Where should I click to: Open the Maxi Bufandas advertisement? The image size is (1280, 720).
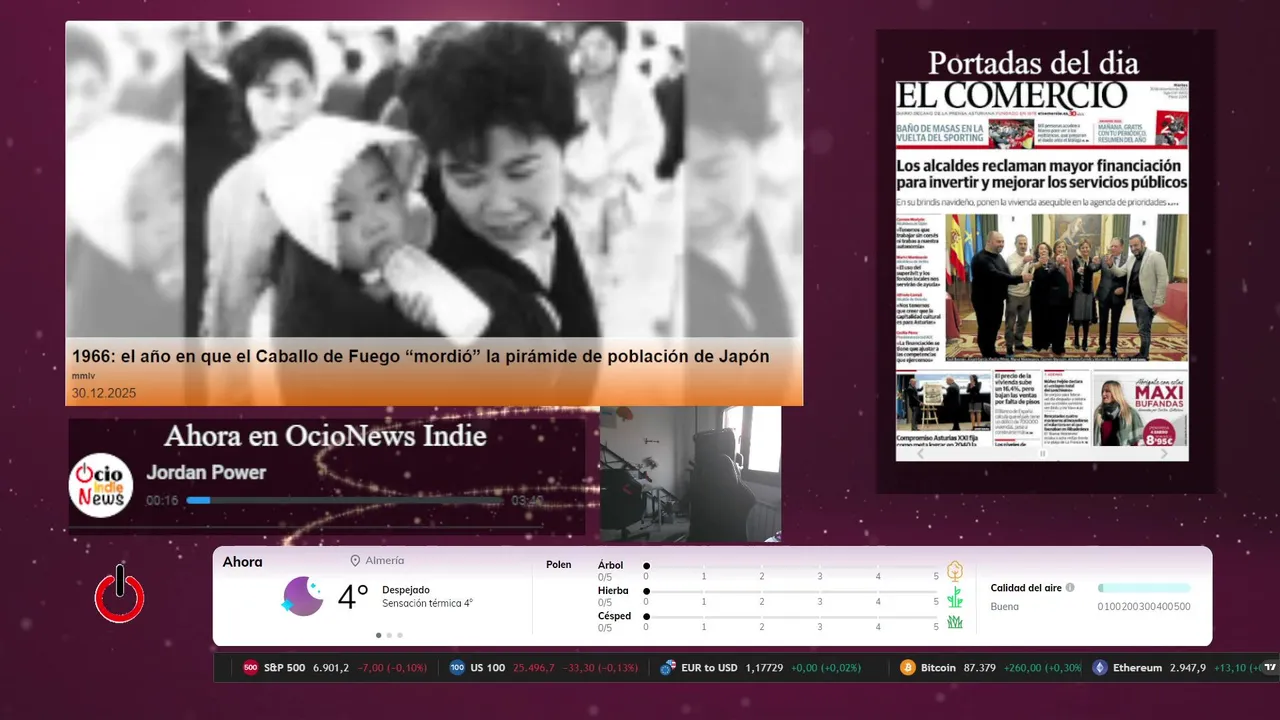point(1140,408)
